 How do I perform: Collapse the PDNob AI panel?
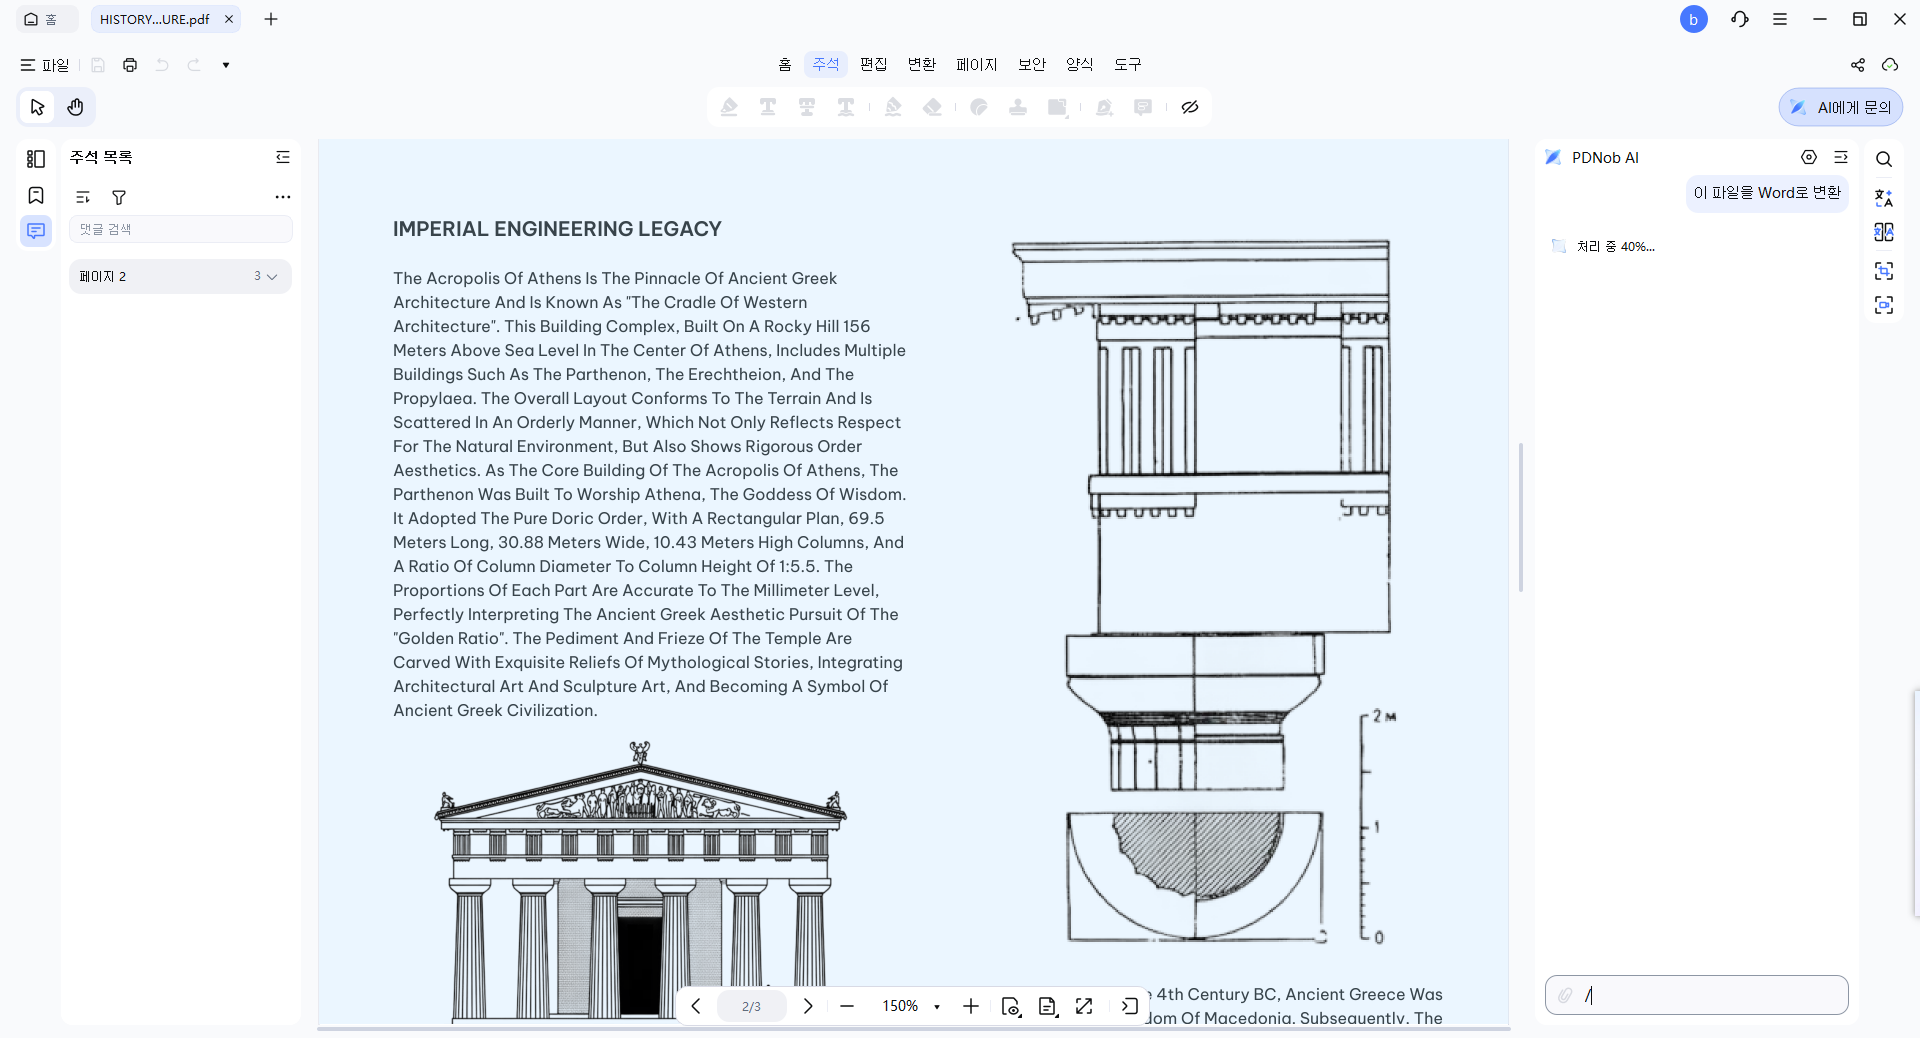tap(1841, 157)
